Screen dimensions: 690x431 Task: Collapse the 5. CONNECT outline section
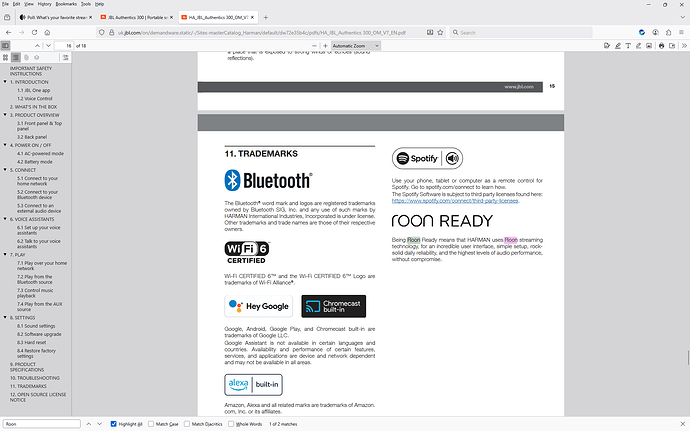tap(5, 169)
